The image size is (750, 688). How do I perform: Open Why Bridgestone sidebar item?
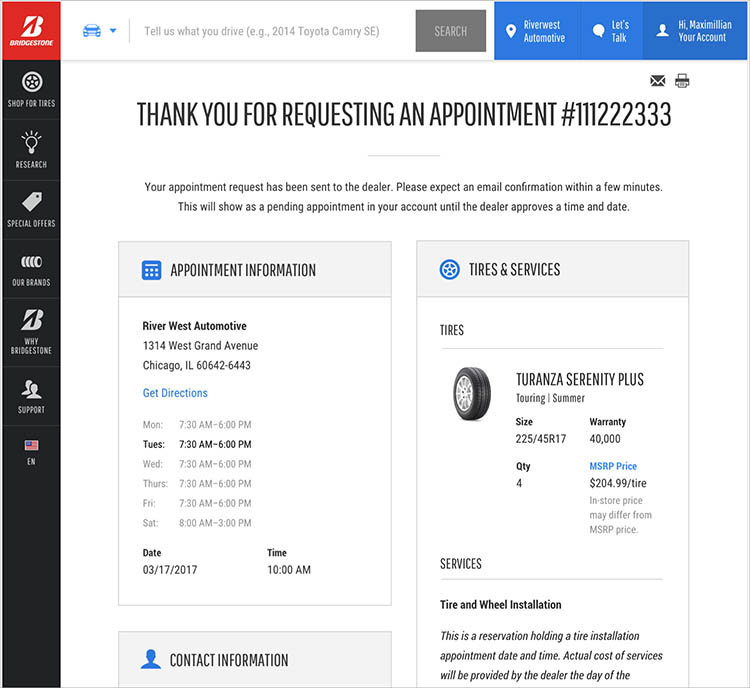click(30, 332)
